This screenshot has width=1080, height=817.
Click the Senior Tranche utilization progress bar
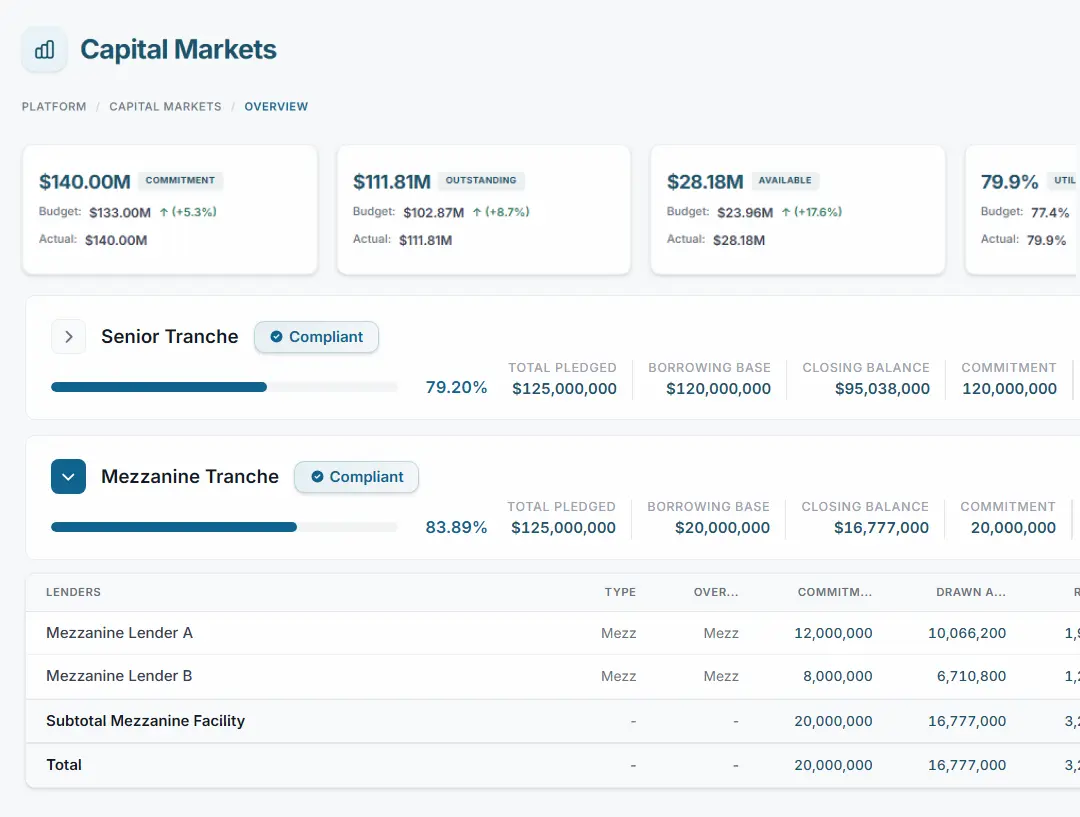click(225, 387)
